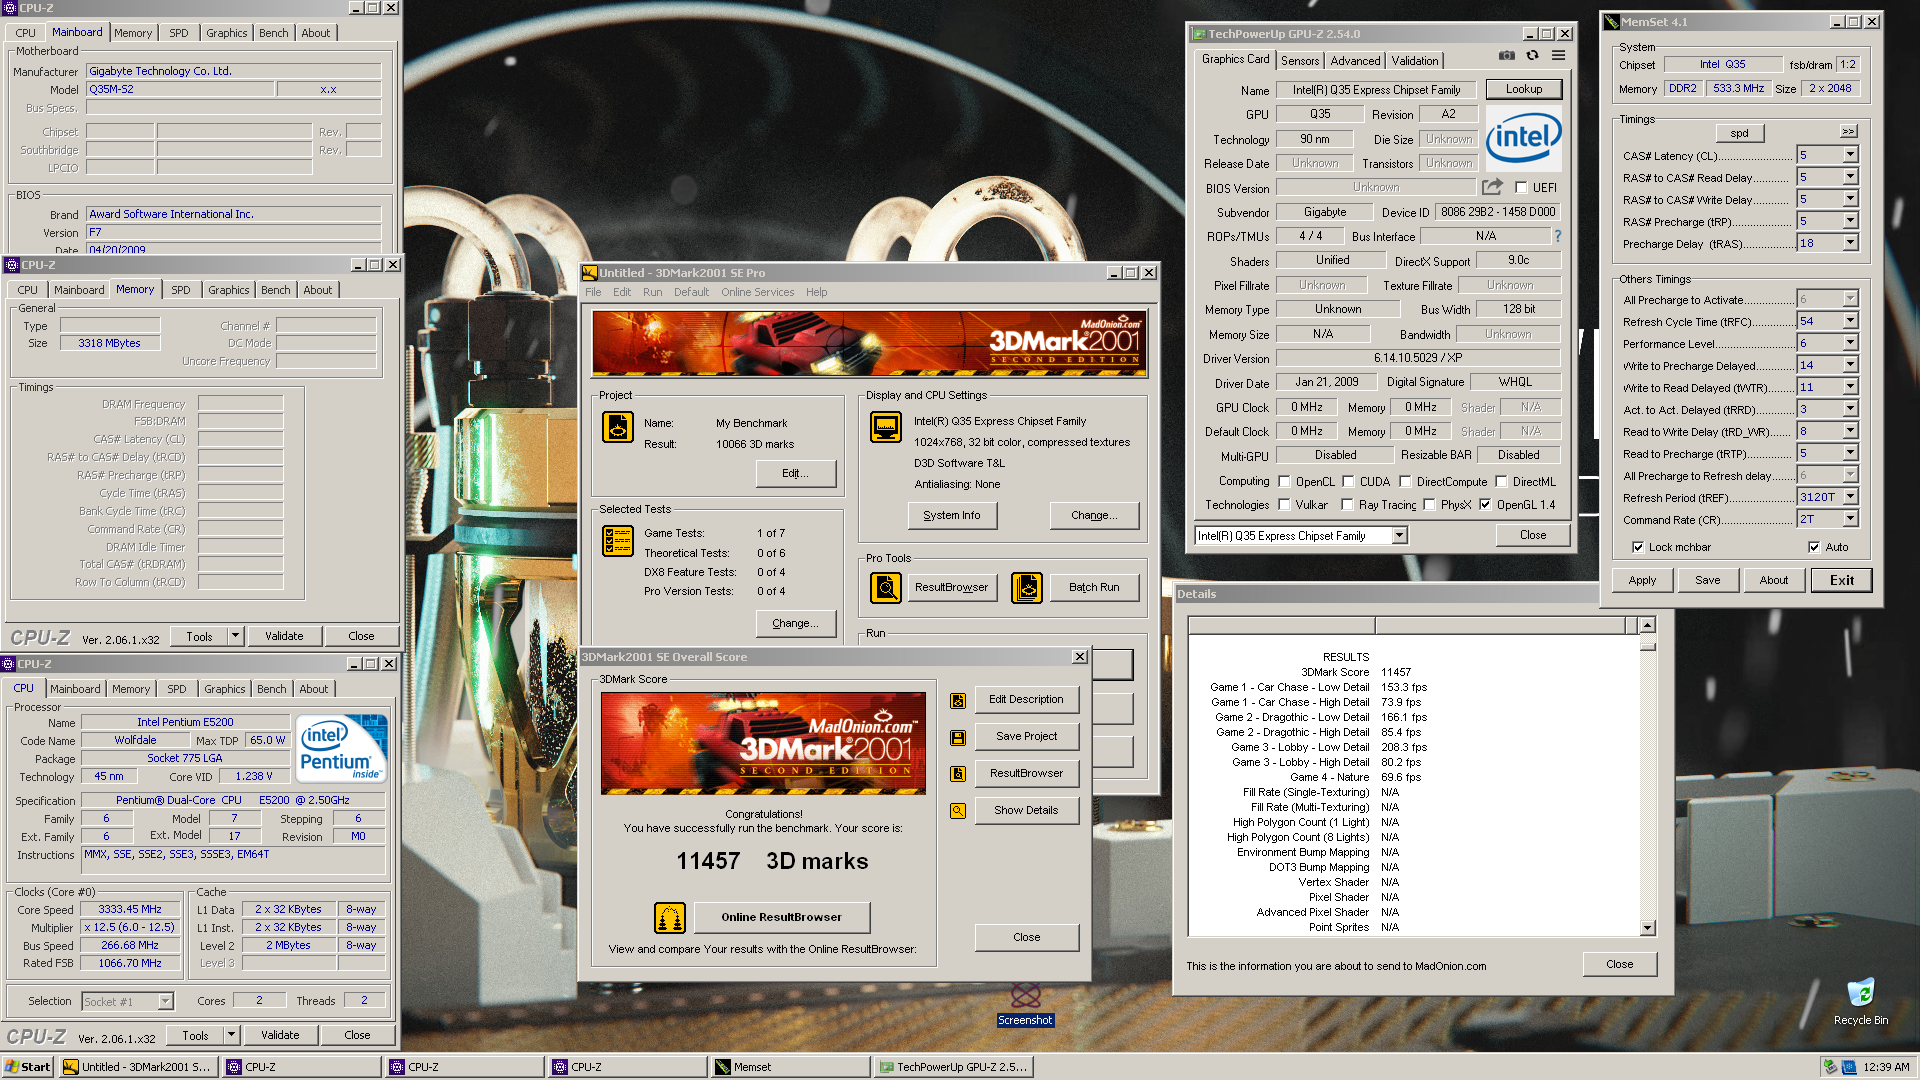Click the Project icon in 3DMark2001
Viewport: 1920px width, 1080px height.
(618, 427)
